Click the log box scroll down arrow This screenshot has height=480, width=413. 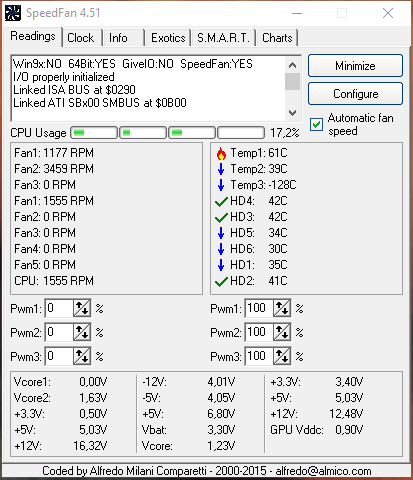(x=292, y=113)
